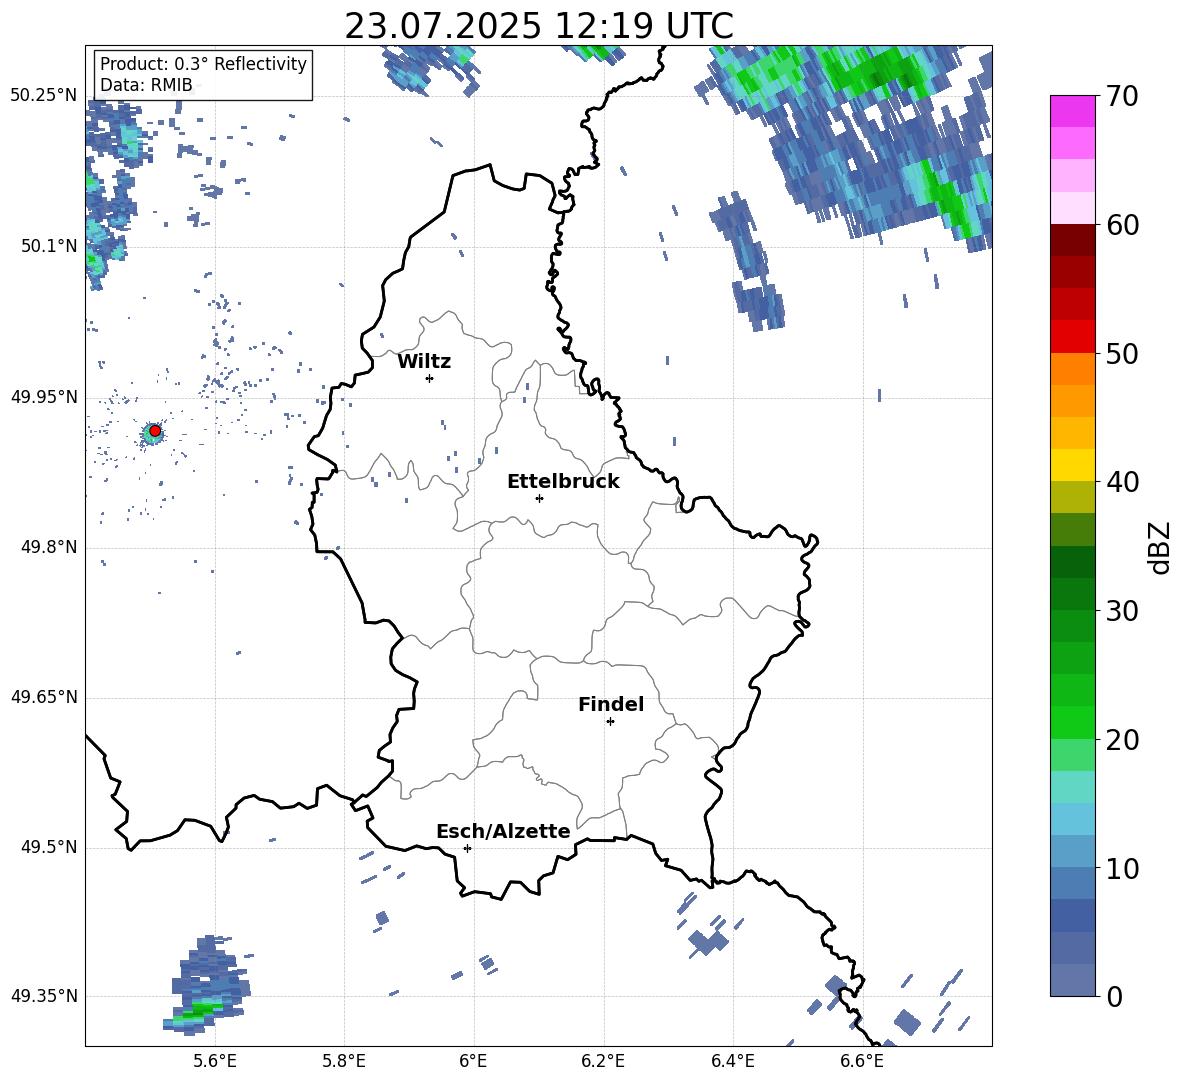Click the bright green 20 dBZ colorbar swatch
The height and width of the screenshot is (1081, 1184).
1072,722
